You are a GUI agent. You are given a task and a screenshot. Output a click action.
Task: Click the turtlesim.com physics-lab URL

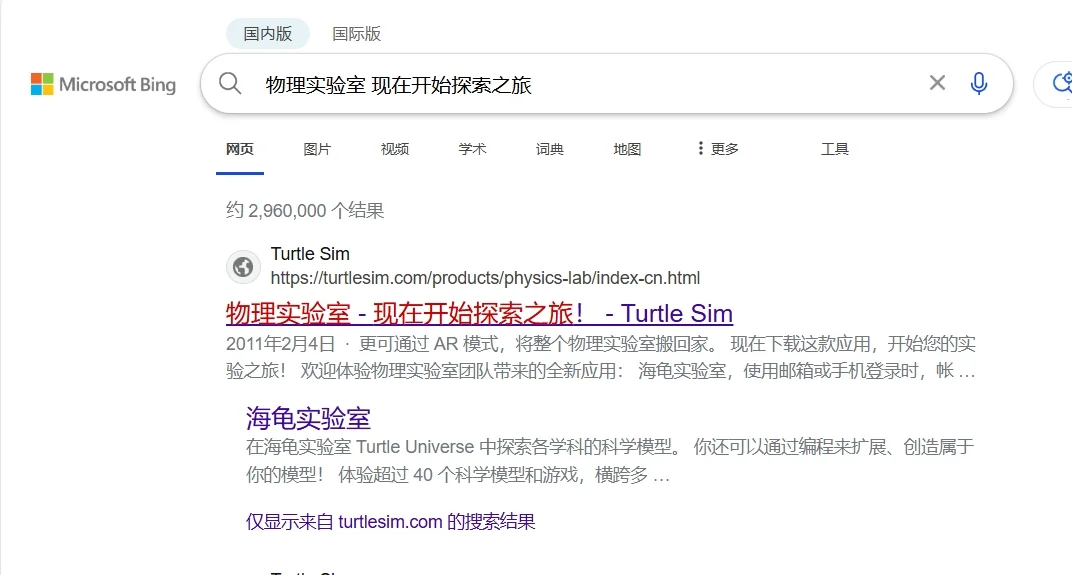(x=485, y=278)
